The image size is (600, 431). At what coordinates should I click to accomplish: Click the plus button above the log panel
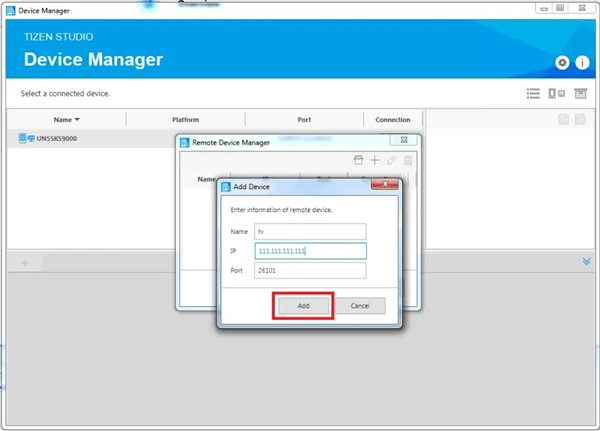click(26, 262)
